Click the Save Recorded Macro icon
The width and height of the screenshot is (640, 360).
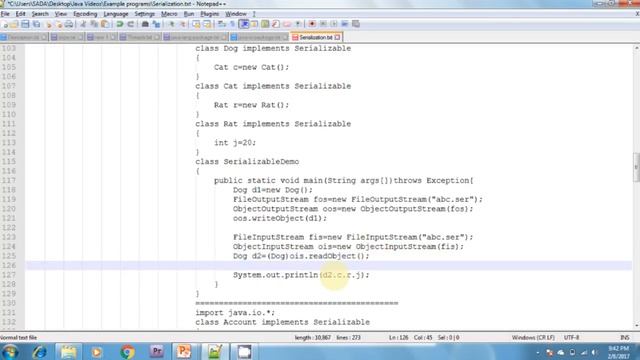[x=356, y=24]
